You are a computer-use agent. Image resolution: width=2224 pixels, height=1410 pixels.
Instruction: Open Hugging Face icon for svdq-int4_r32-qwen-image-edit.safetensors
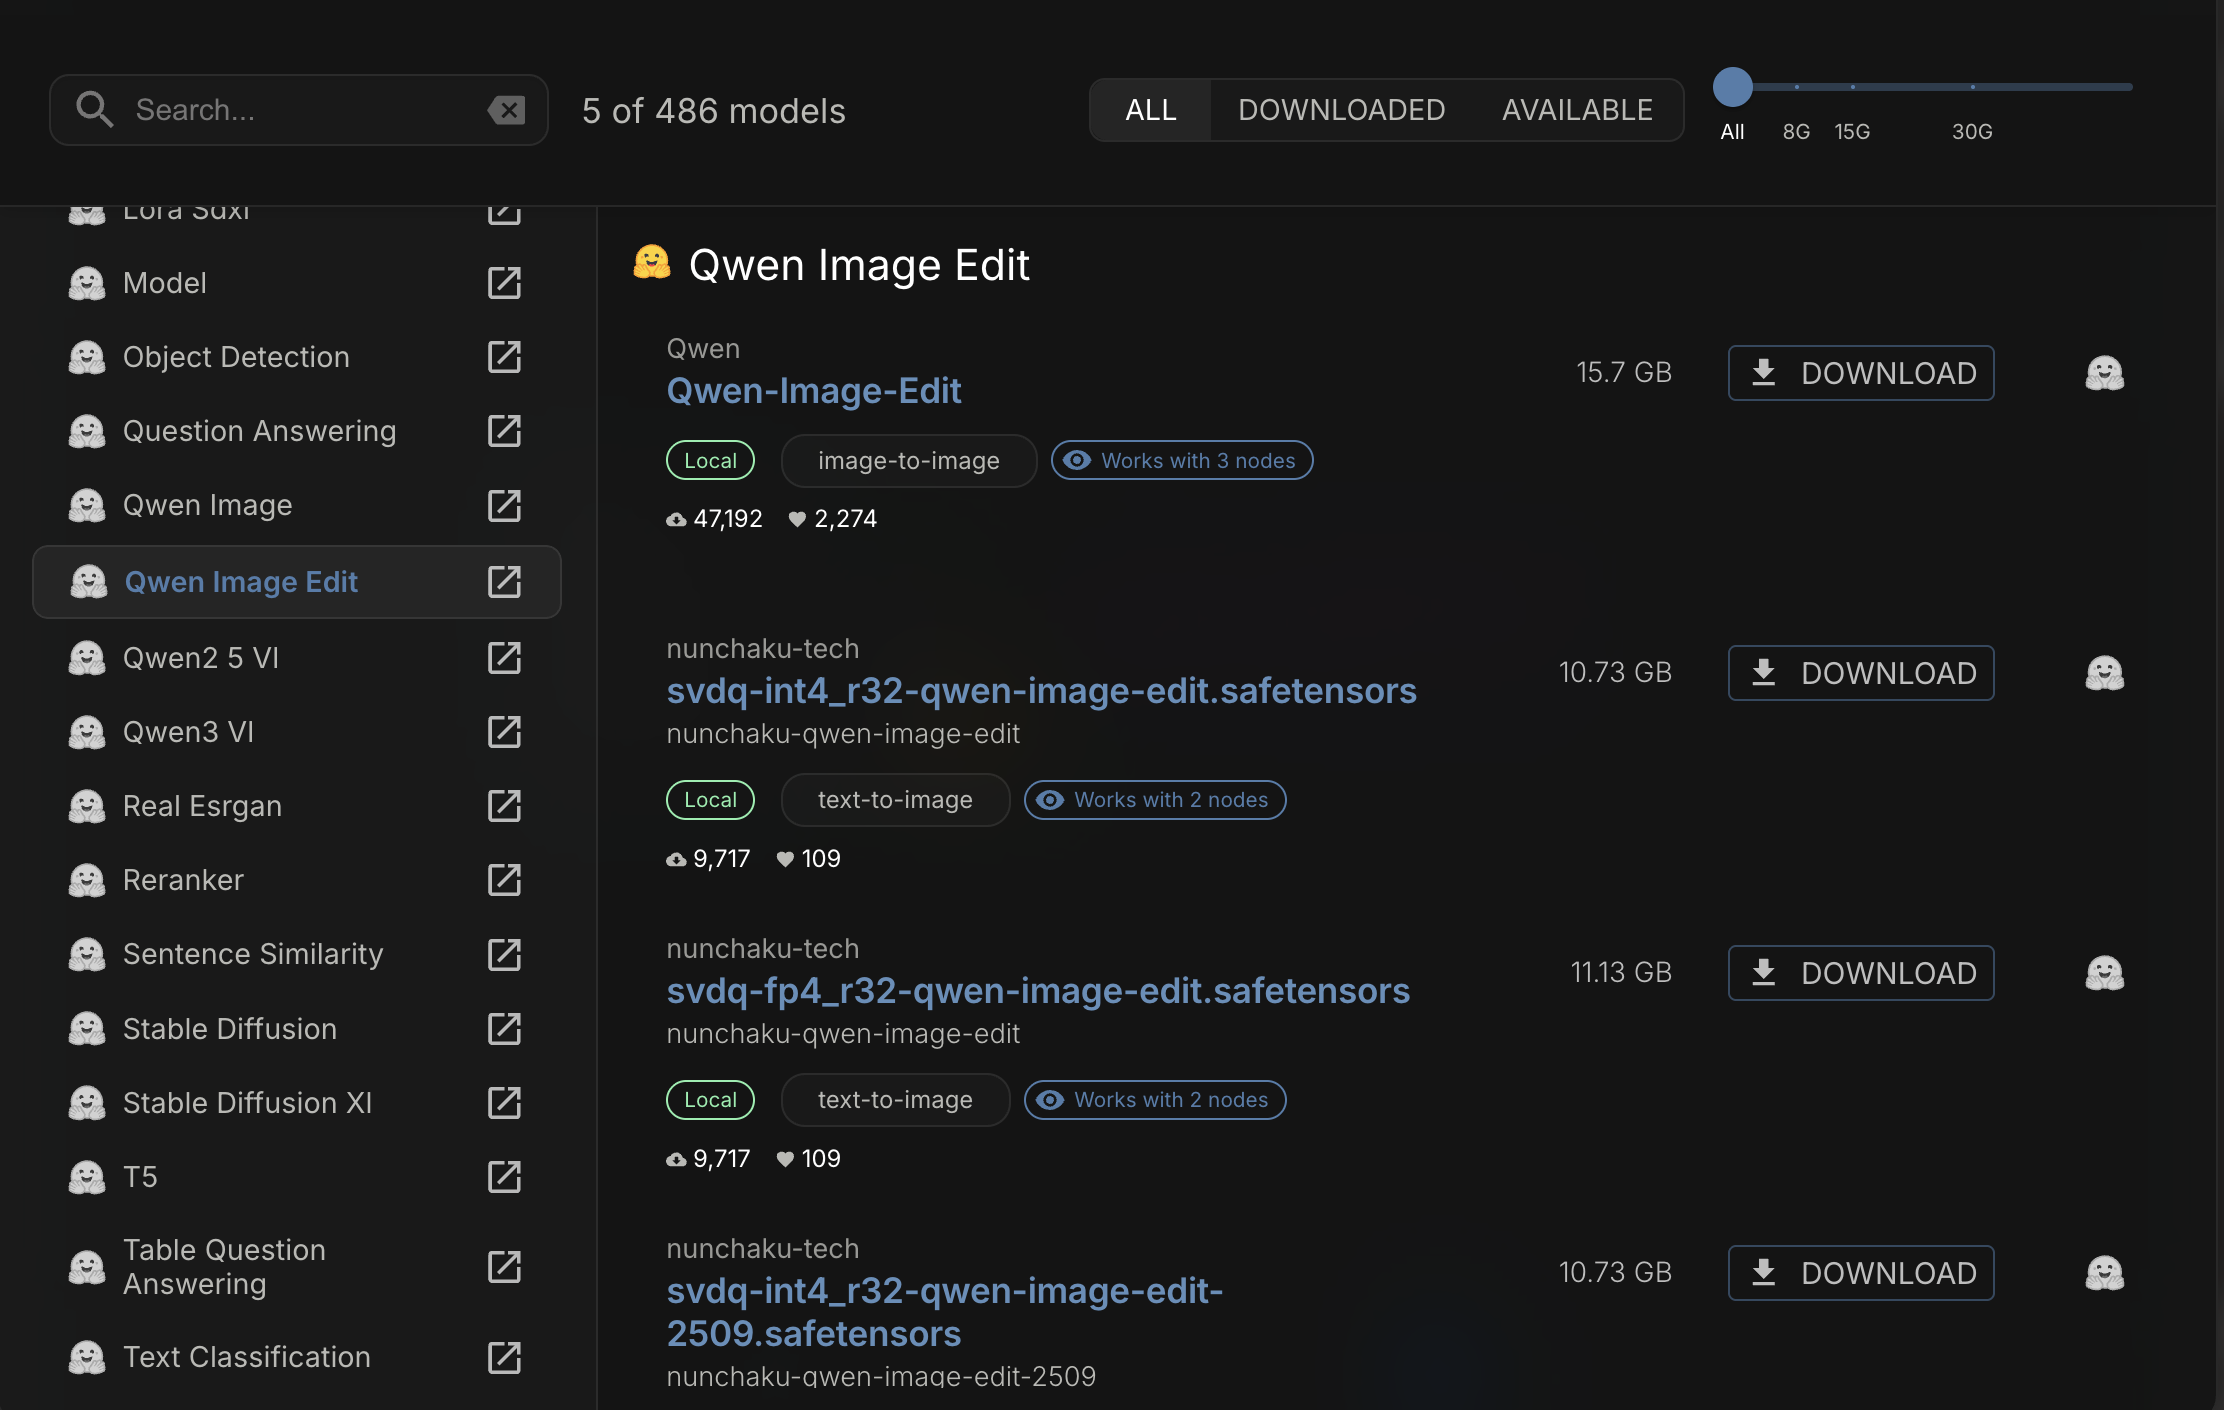[2104, 673]
